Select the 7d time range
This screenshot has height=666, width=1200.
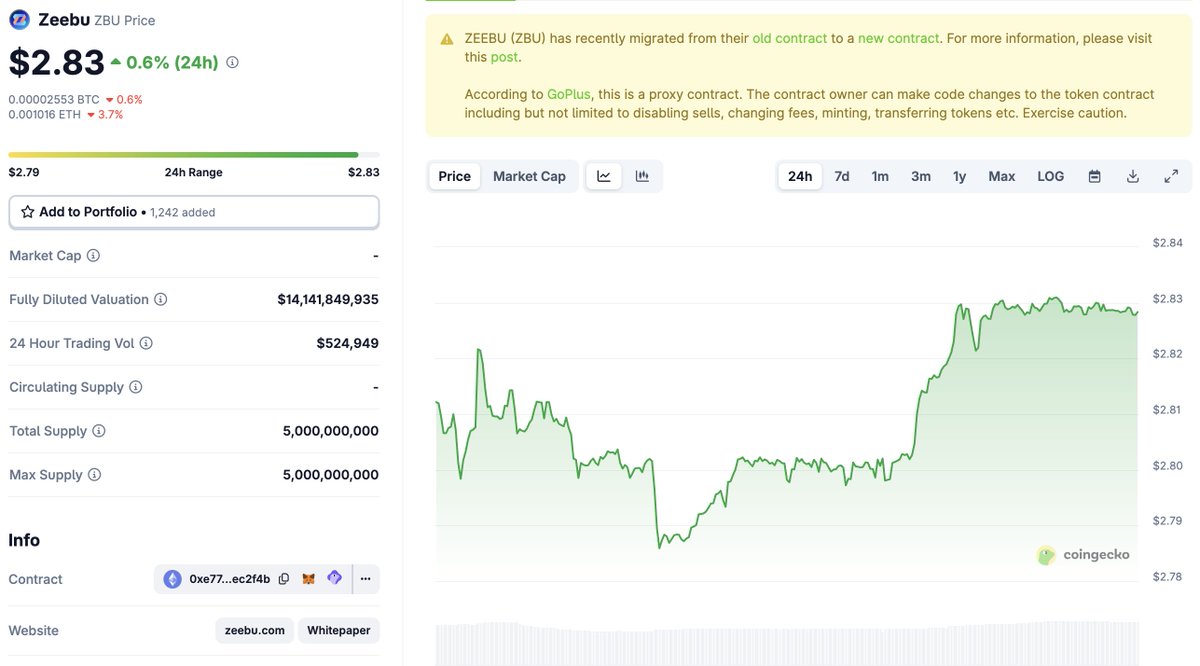842,176
